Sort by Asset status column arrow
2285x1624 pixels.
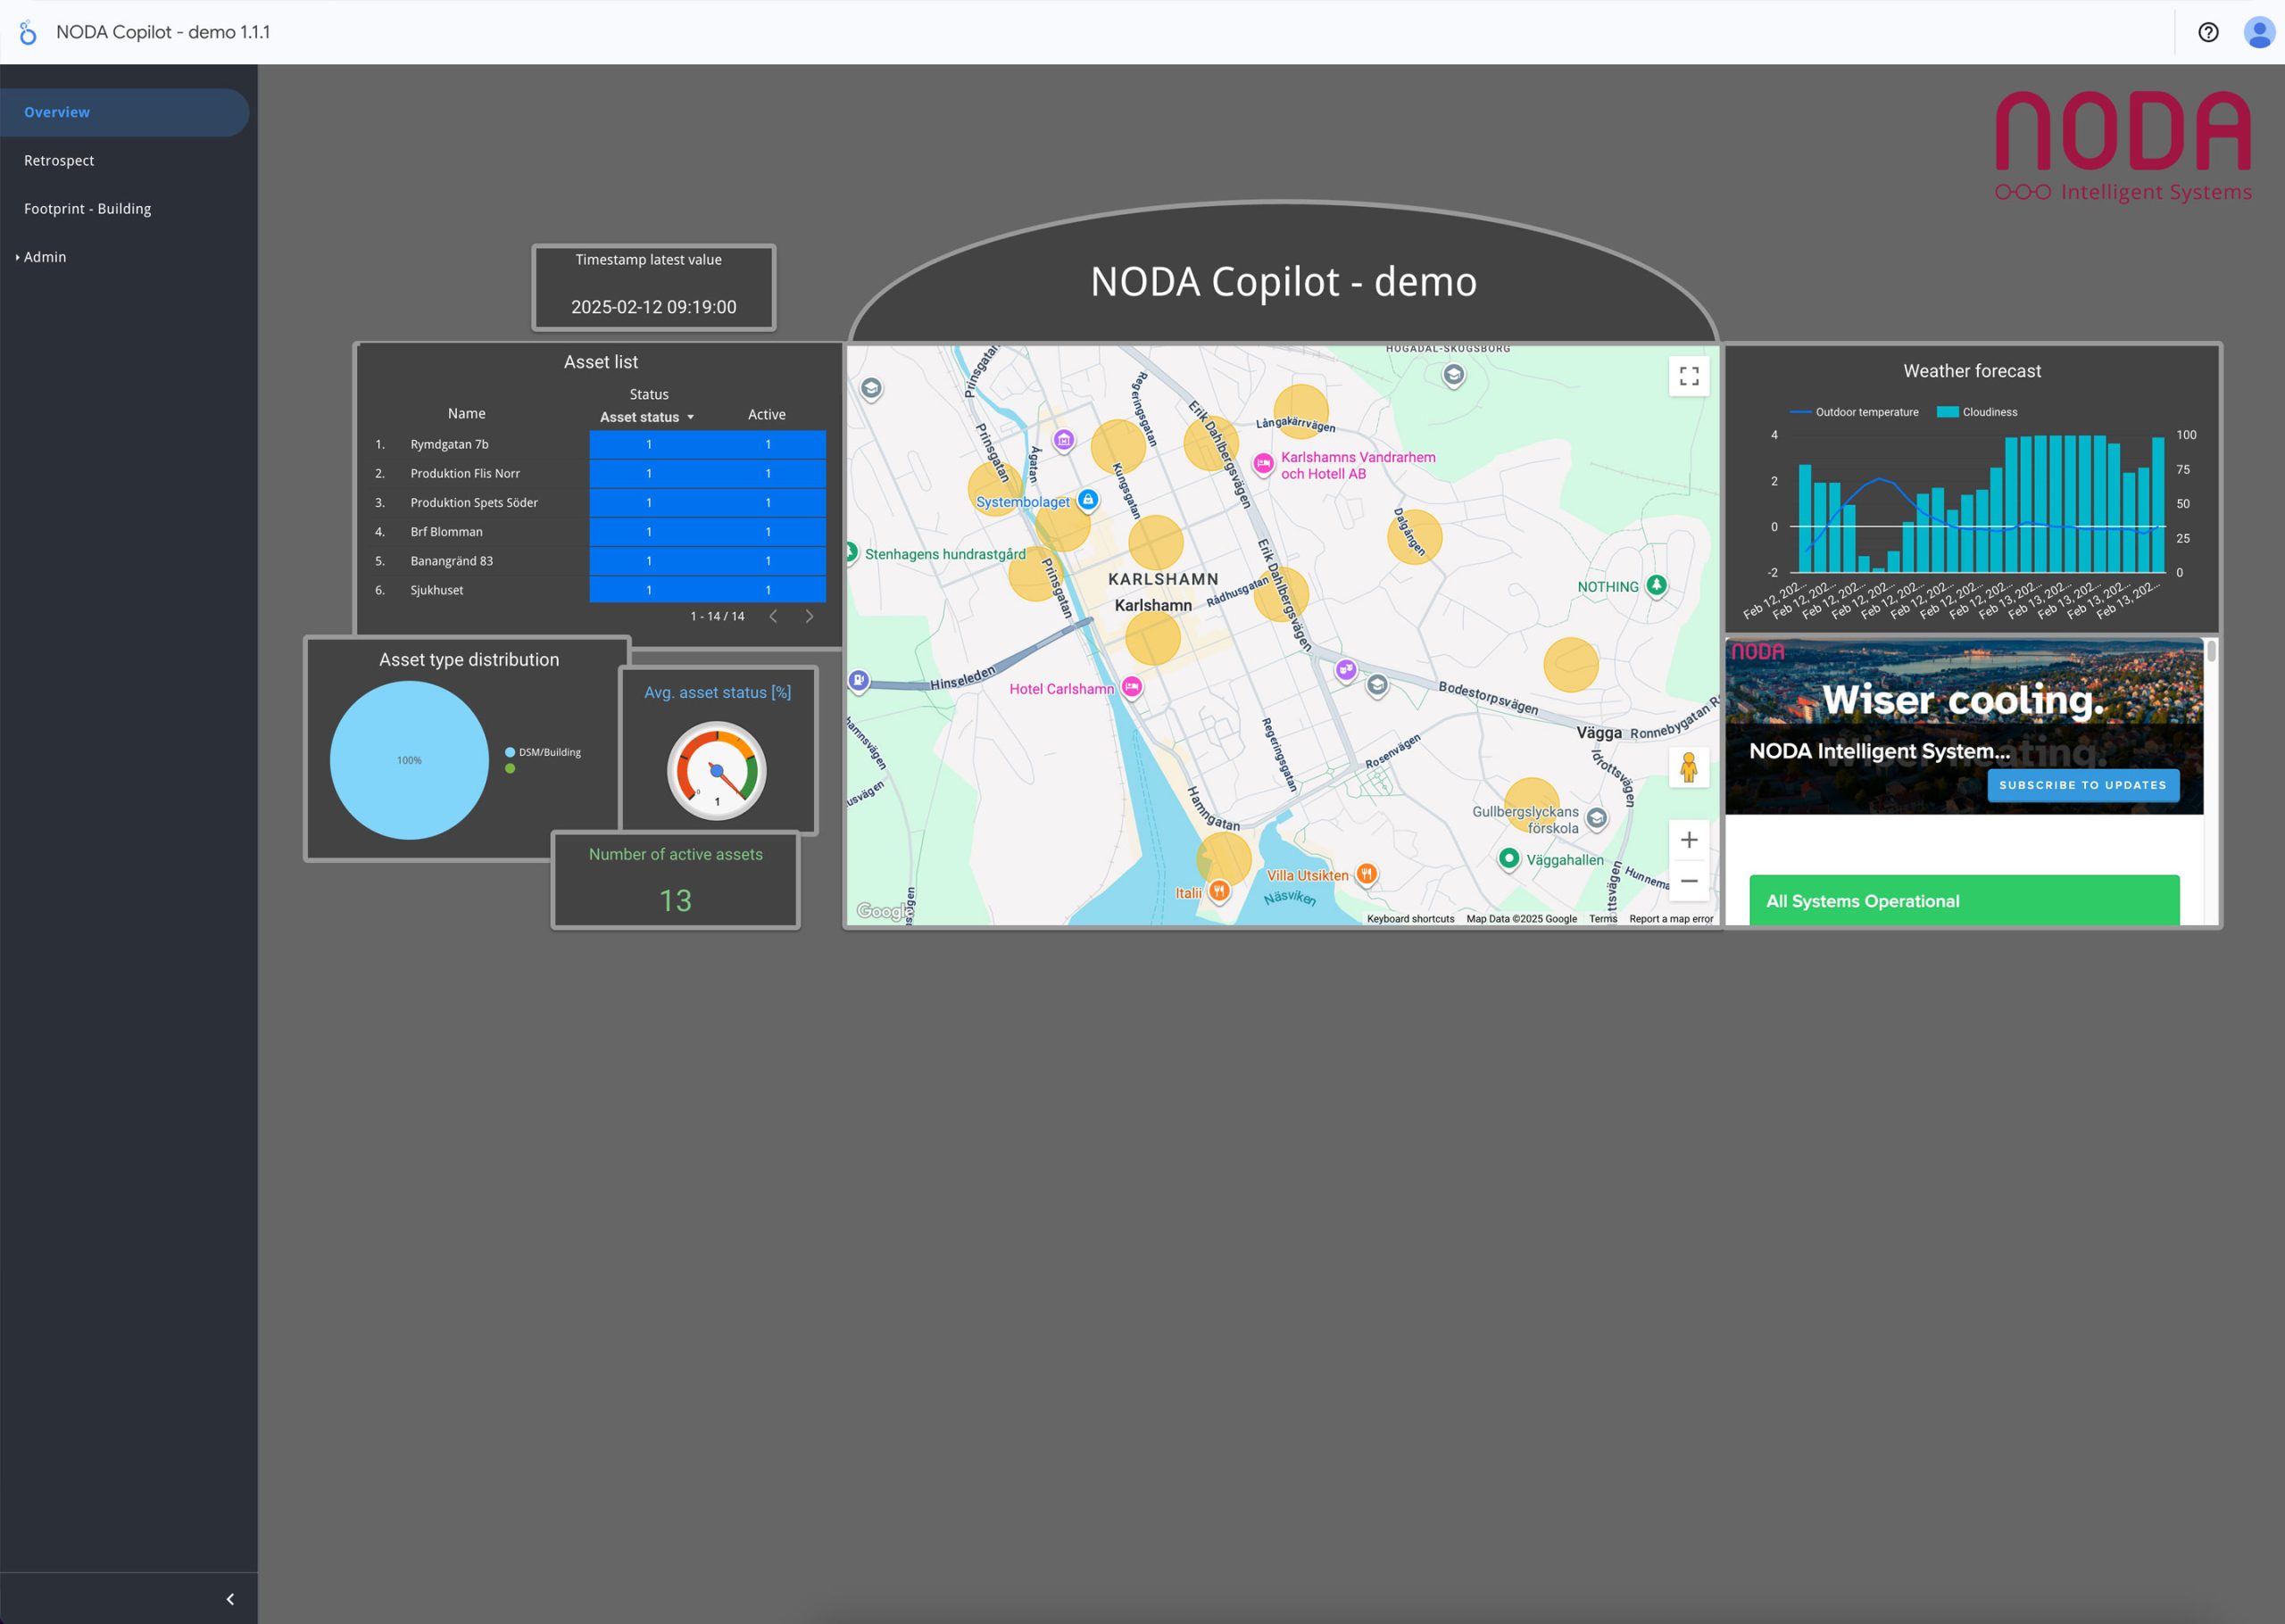[690, 417]
